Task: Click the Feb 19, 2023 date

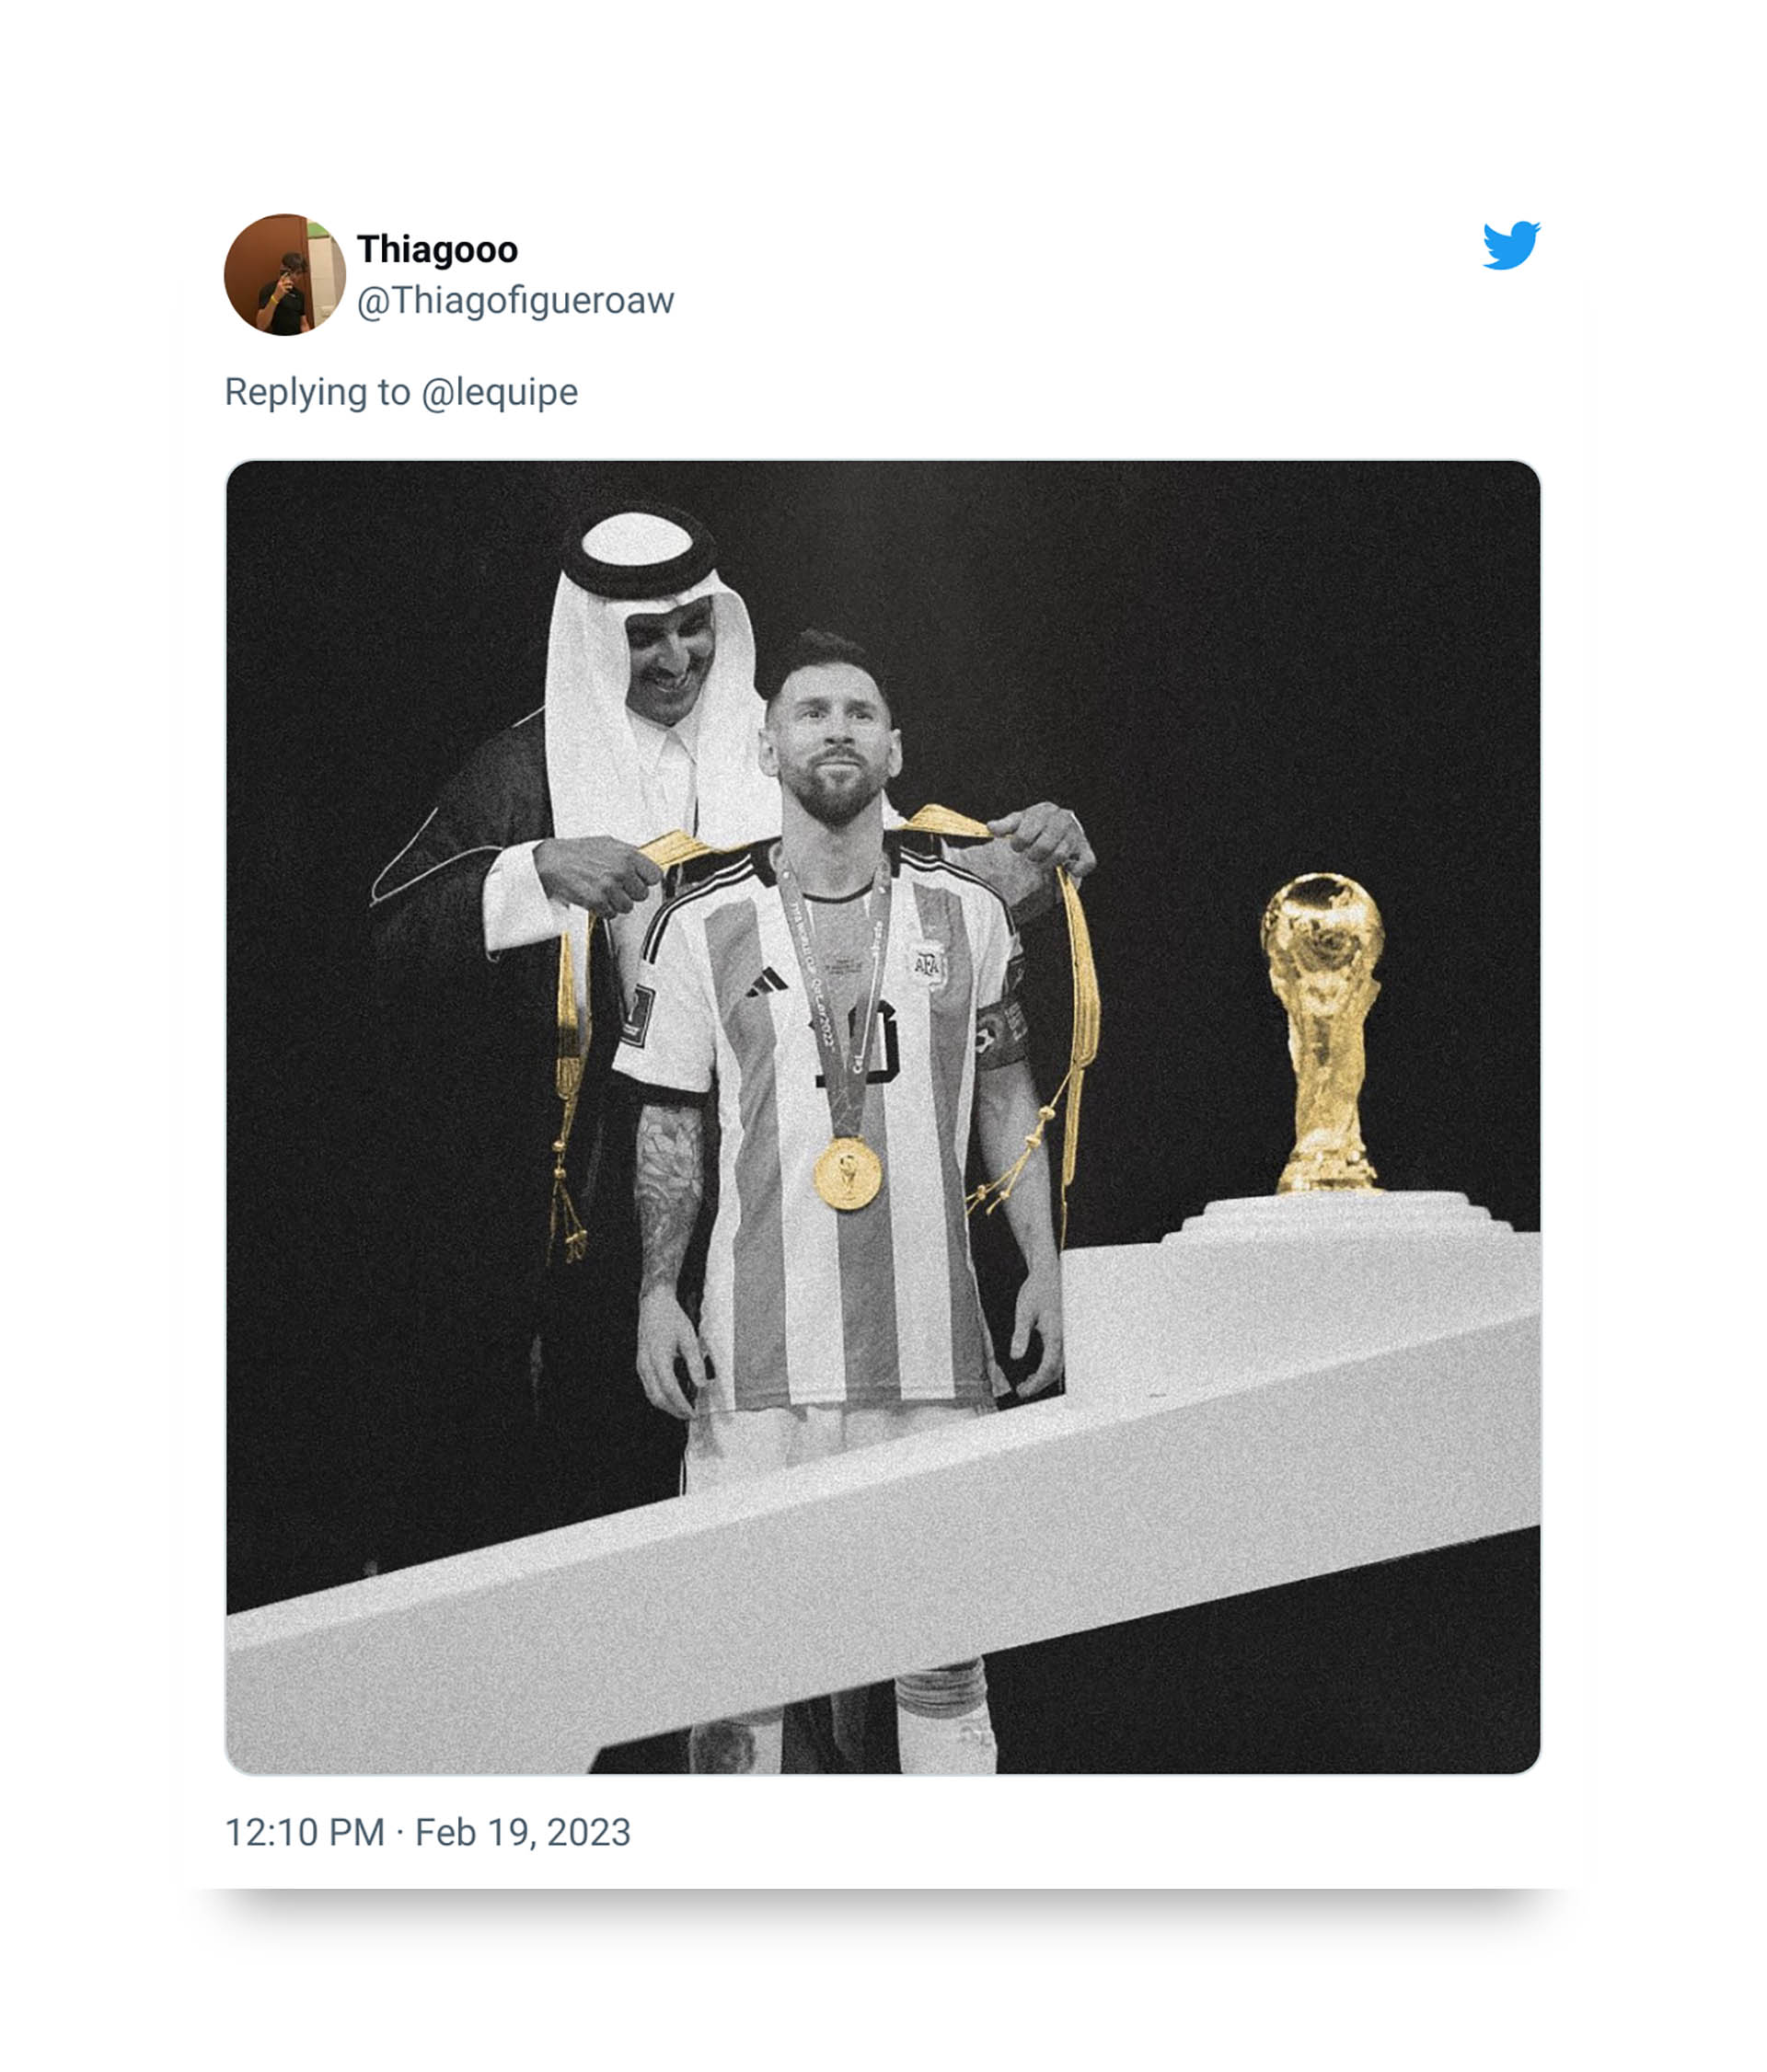Action: [522, 1832]
